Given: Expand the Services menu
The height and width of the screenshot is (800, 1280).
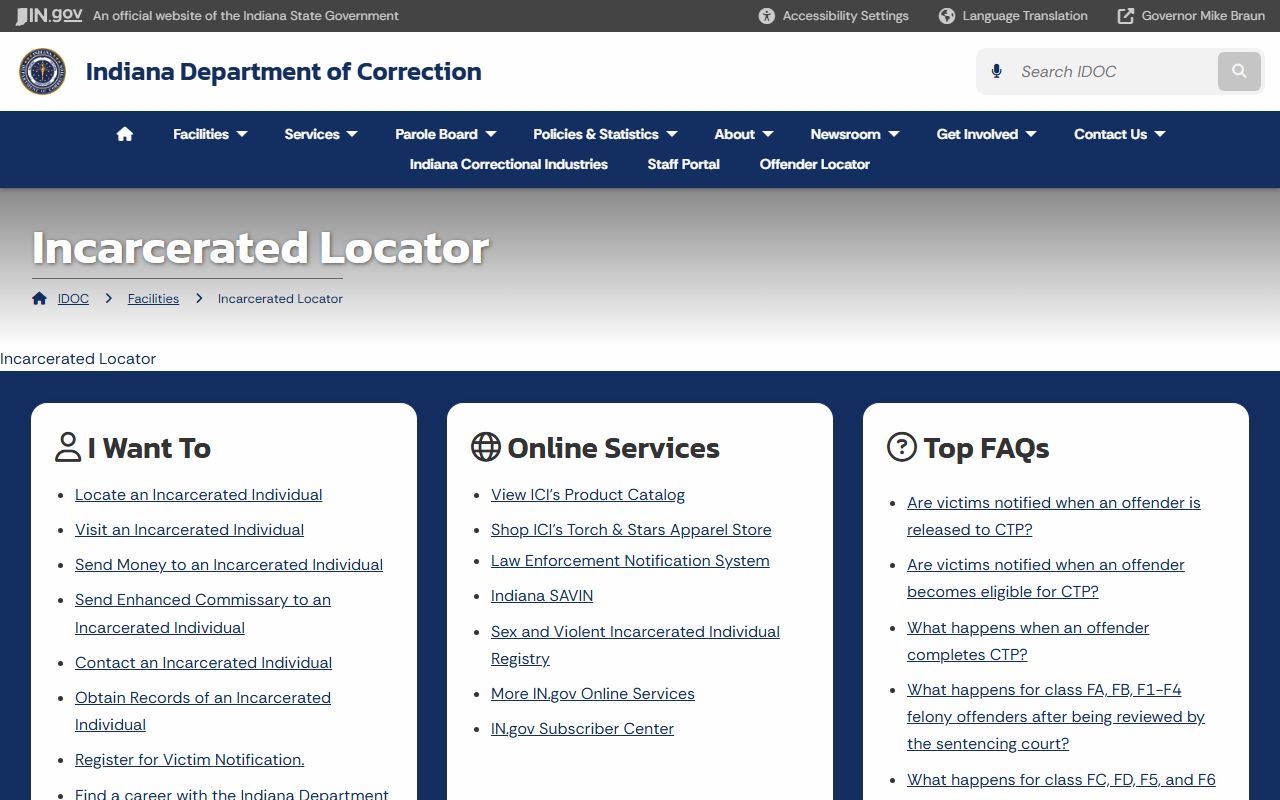Looking at the screenshot, I should point(321,134).
